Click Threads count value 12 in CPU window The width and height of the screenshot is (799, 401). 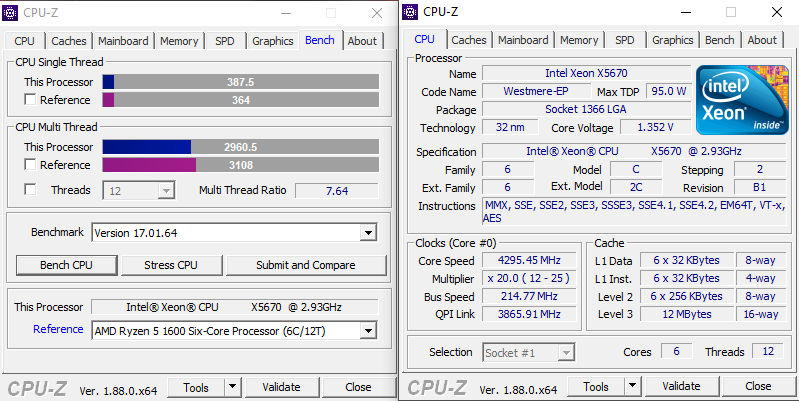coord(768,351)
